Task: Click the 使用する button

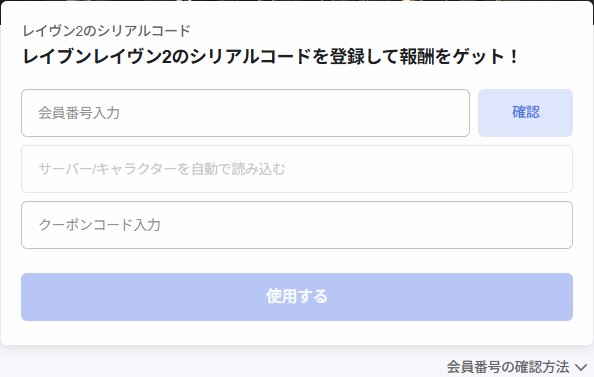Action: [297, 297]
